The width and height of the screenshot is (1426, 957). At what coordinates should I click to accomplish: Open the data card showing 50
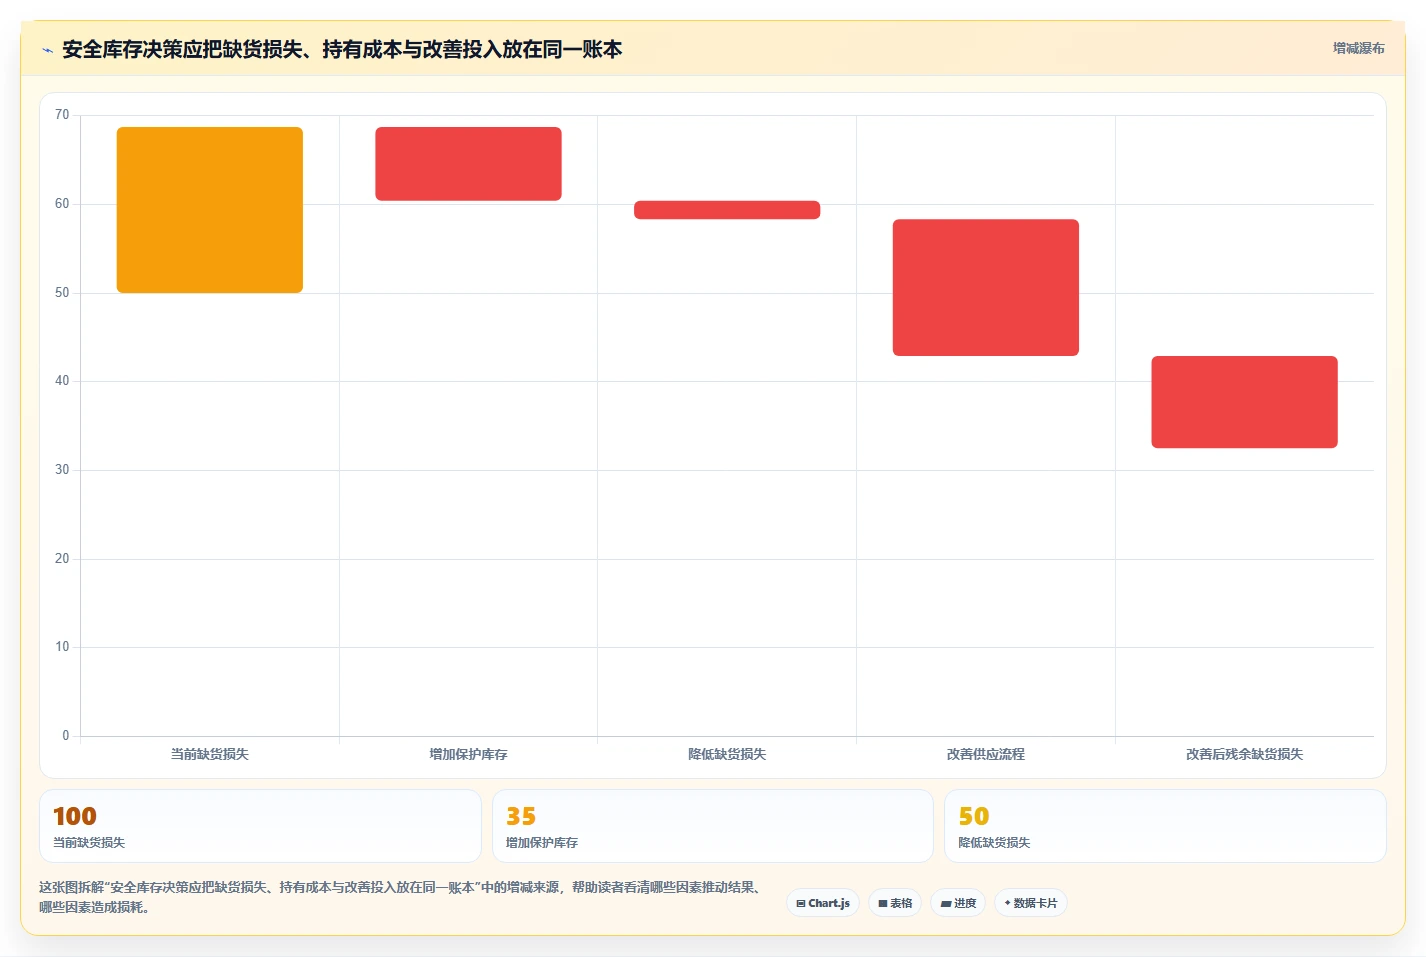coord(1165,826)
